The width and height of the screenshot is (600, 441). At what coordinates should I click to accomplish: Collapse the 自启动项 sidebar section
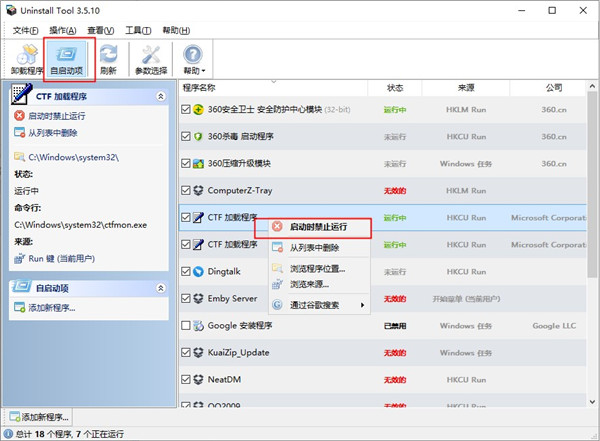(160, 288)
